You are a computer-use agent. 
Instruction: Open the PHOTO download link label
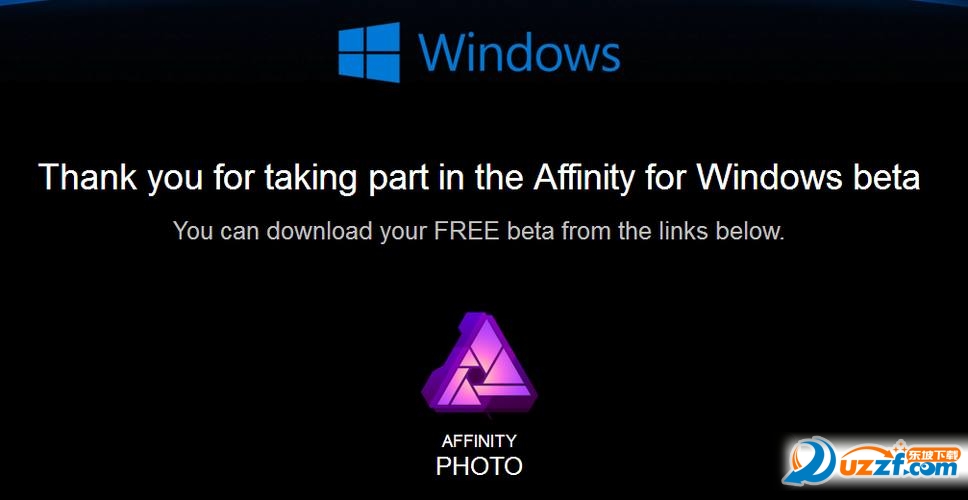479,467
